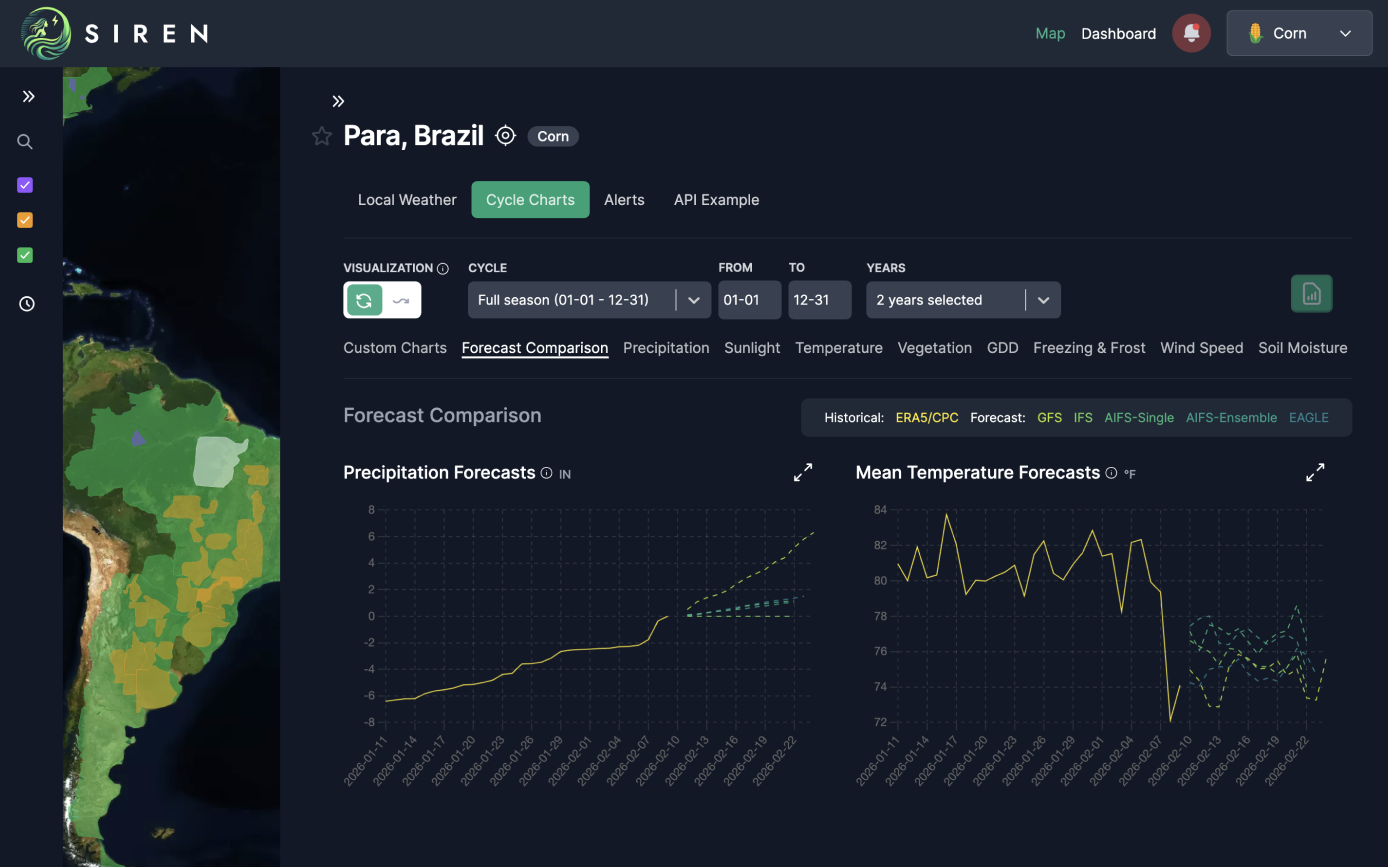This screenshot has width=1388, height=867.
Task: Click the FROM date field
Action: 749,300
